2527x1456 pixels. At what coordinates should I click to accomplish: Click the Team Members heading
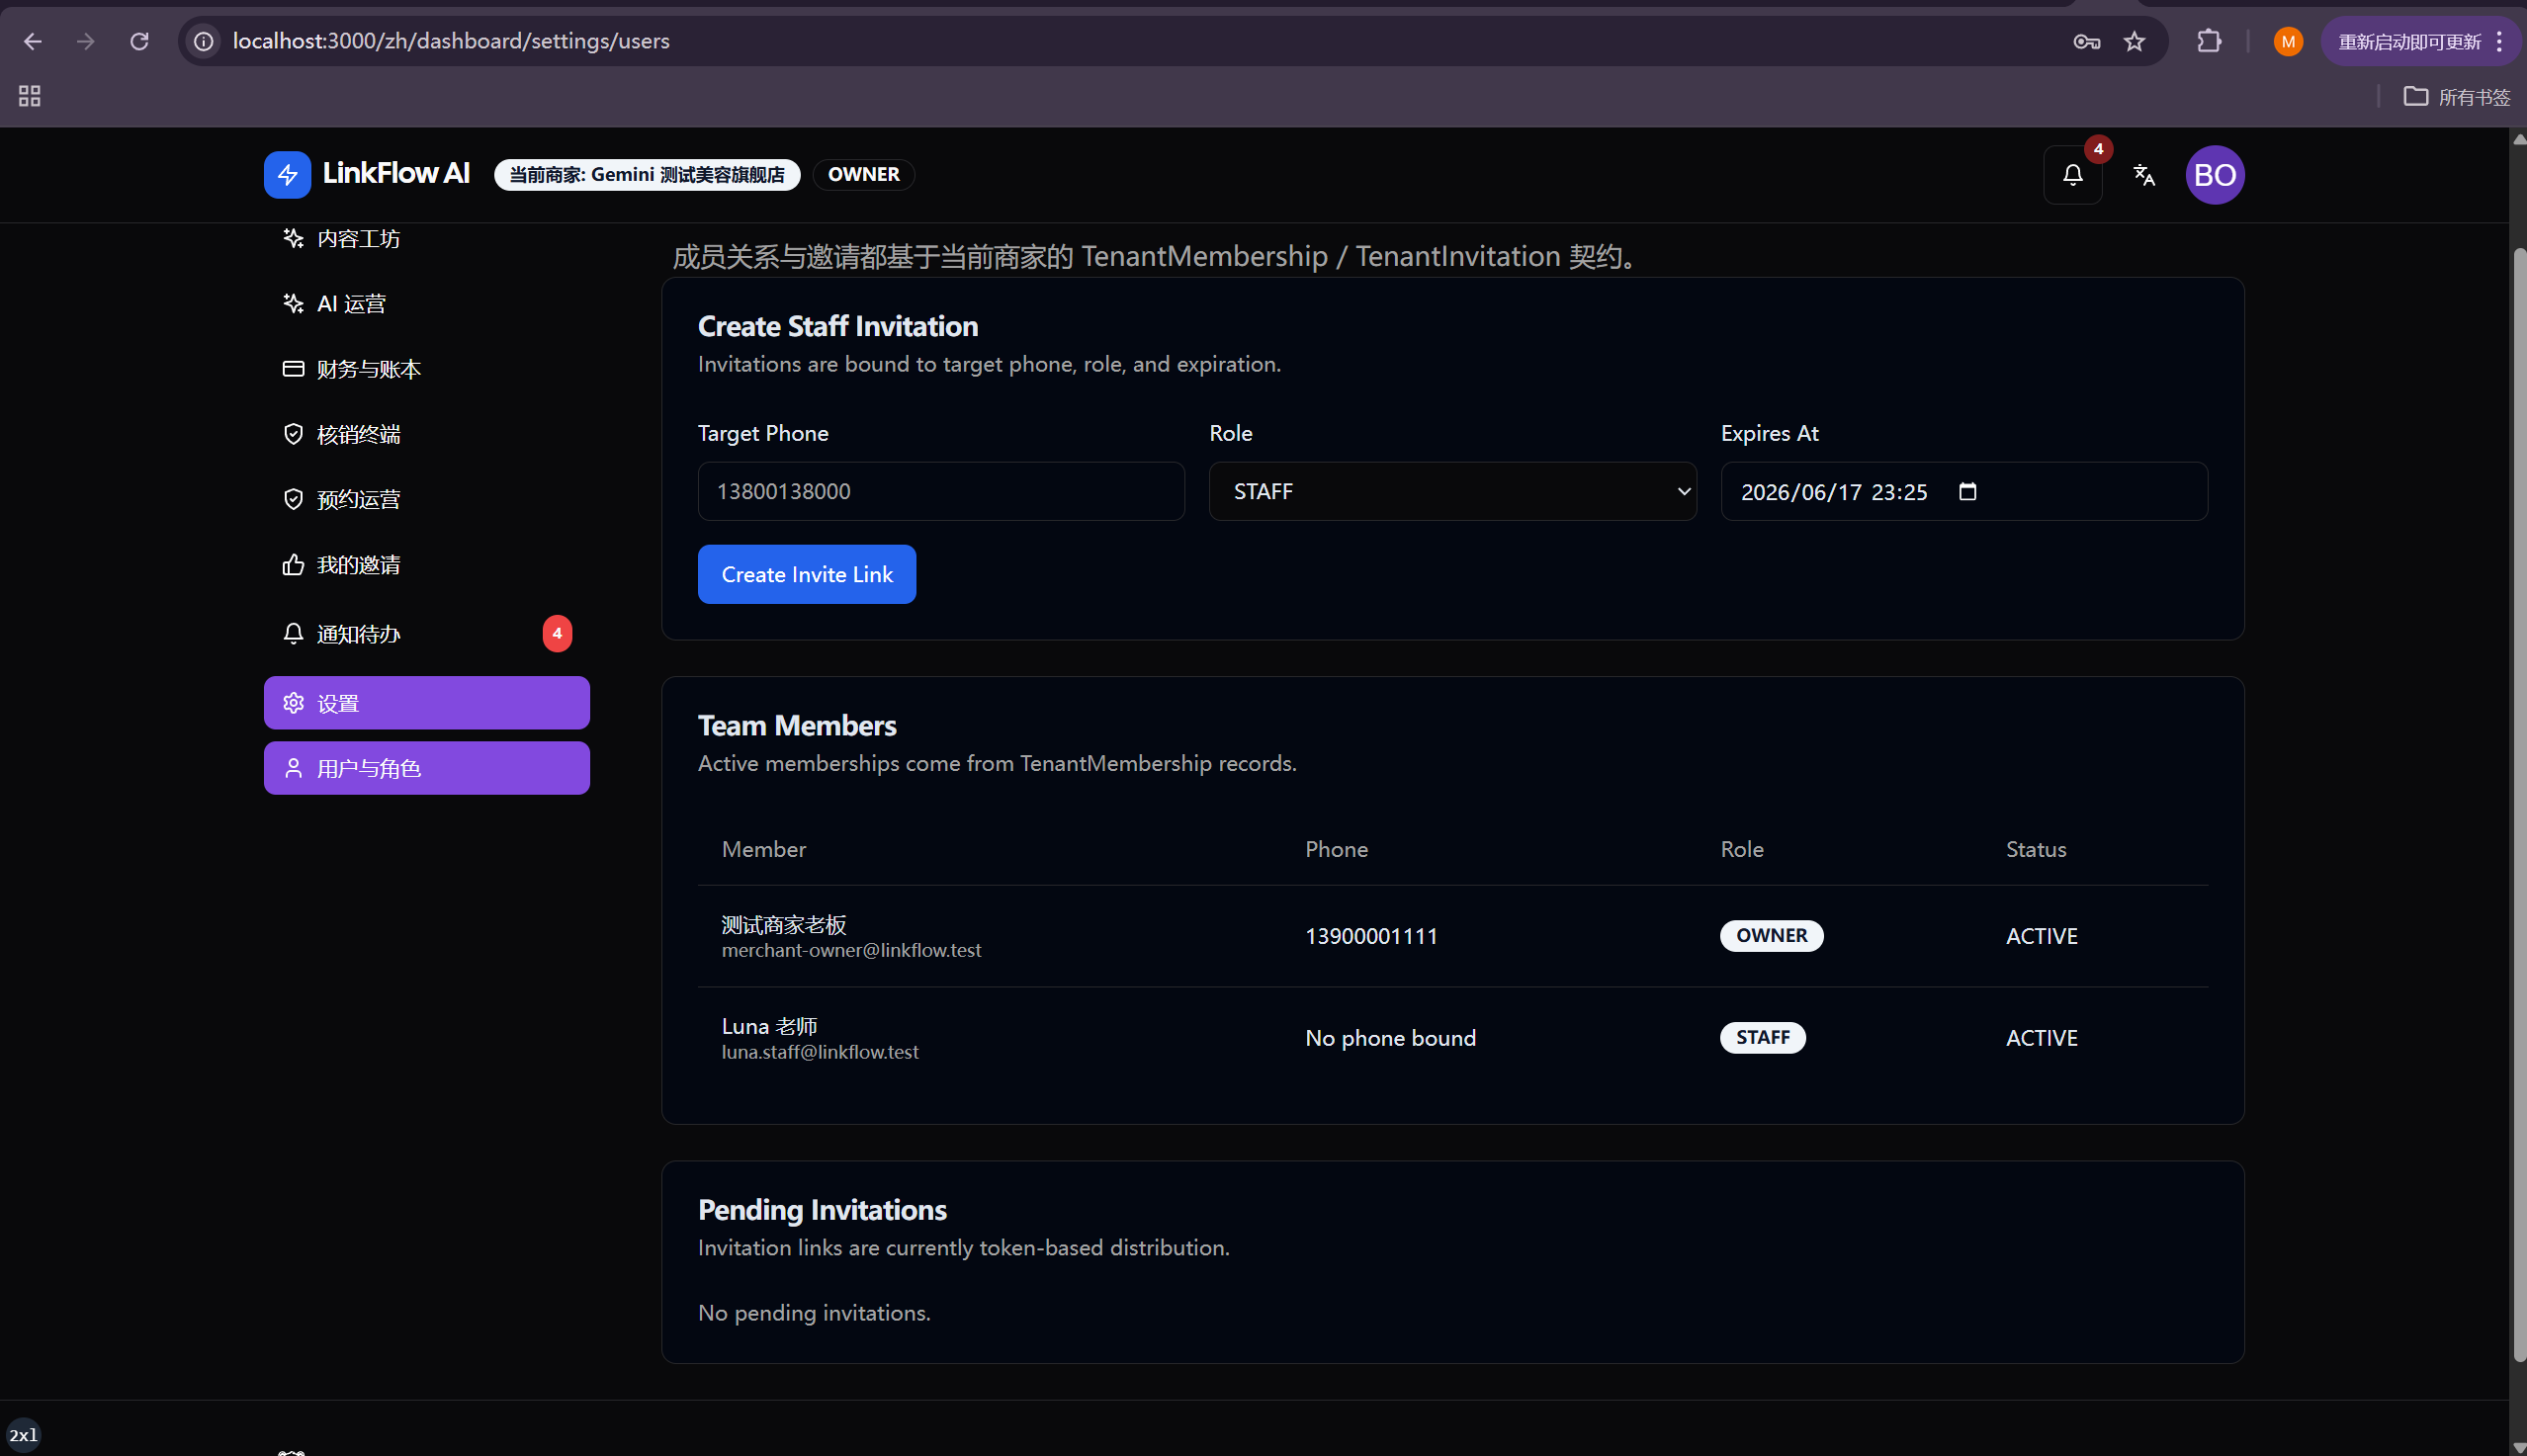coord(797,725)
